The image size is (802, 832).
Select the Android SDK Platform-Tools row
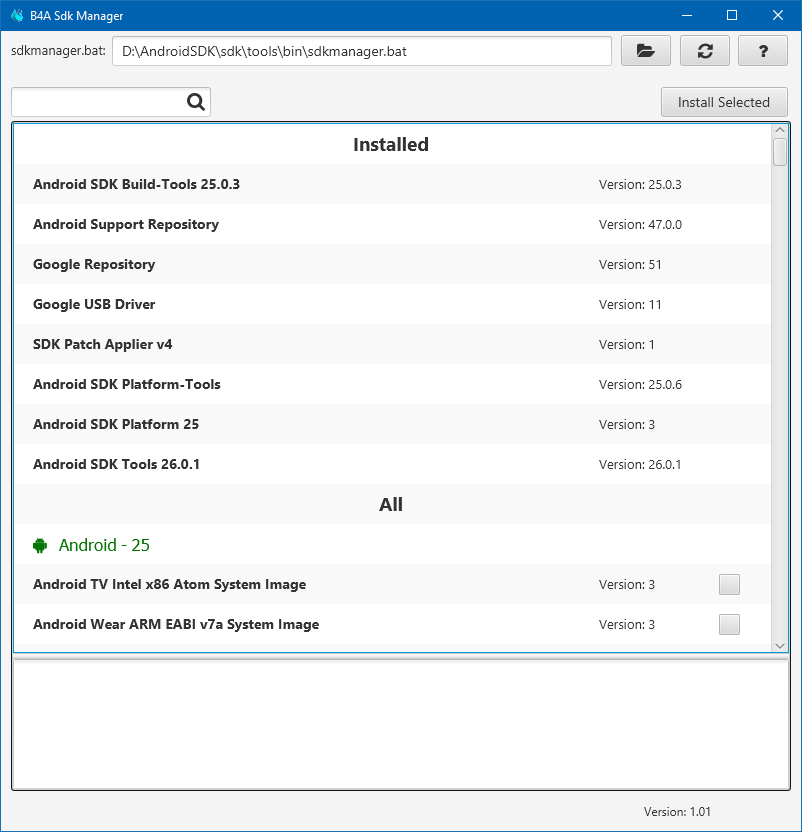tap(392, 384)
